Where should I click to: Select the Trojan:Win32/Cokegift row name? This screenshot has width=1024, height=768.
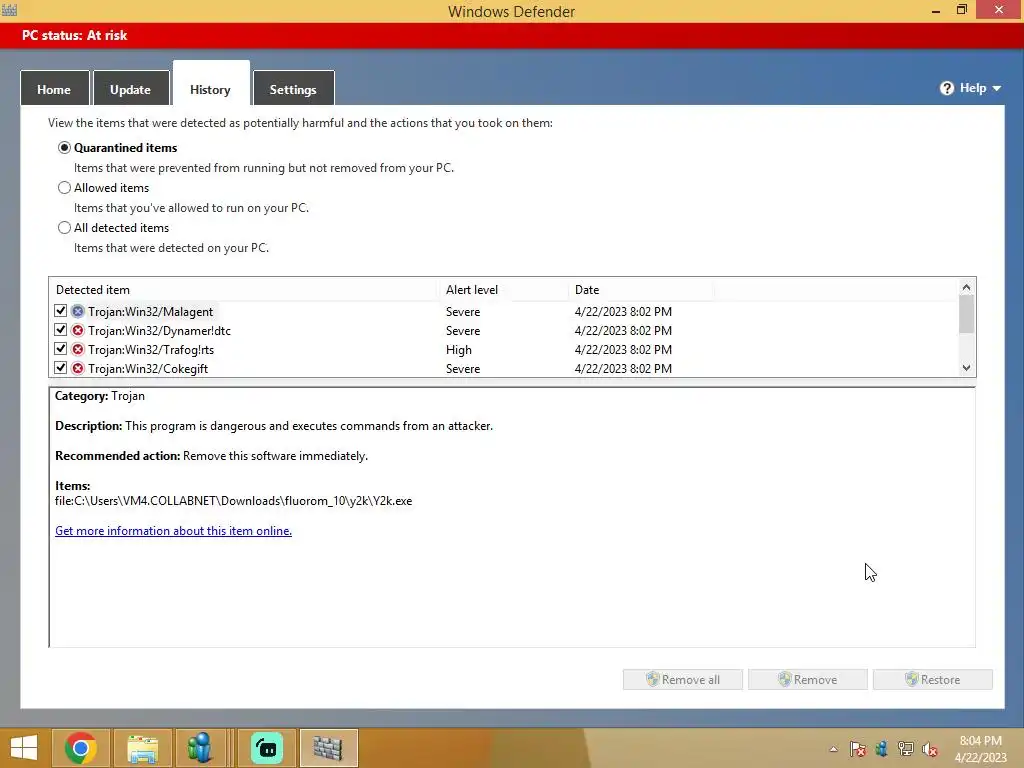[x=148, y=368]
